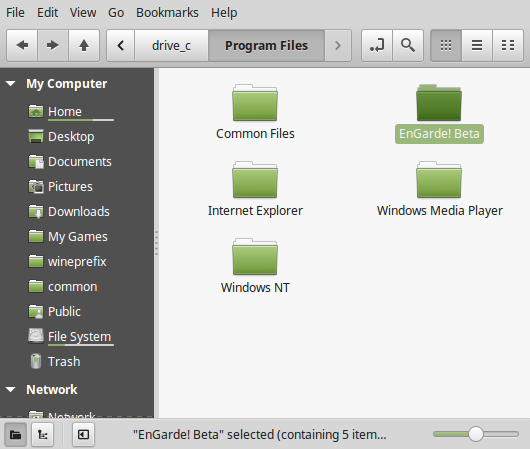Go up to the parent folder
The height and width of the screenshot is (449, 530).
(x=84, y=45)
